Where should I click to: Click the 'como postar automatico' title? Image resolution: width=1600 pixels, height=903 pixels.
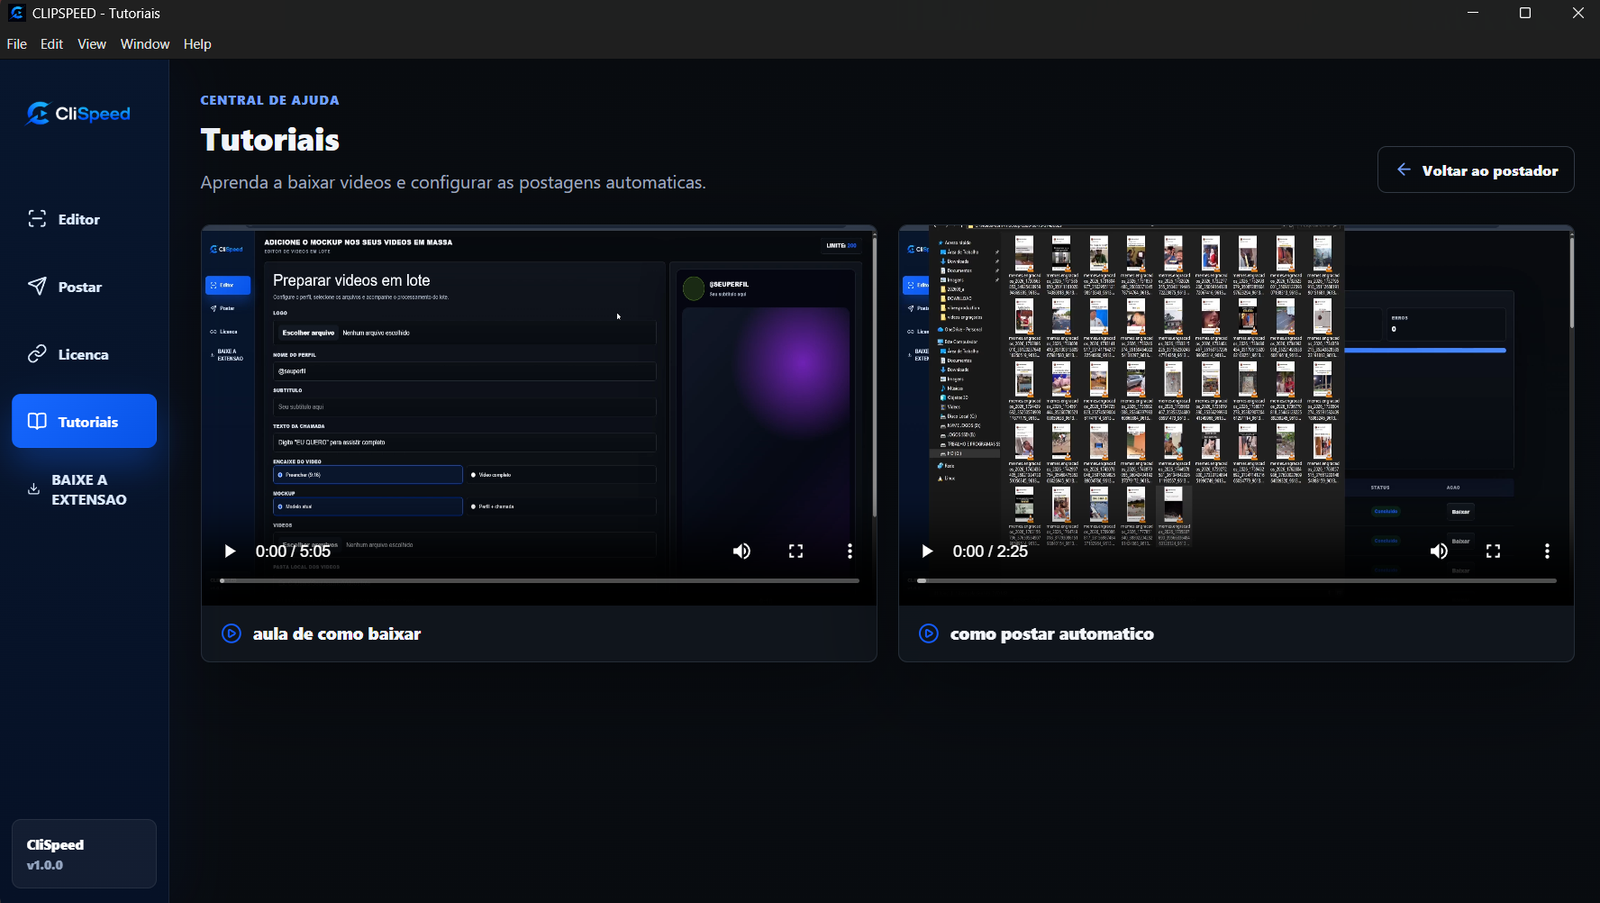(x=1052, y=634)
